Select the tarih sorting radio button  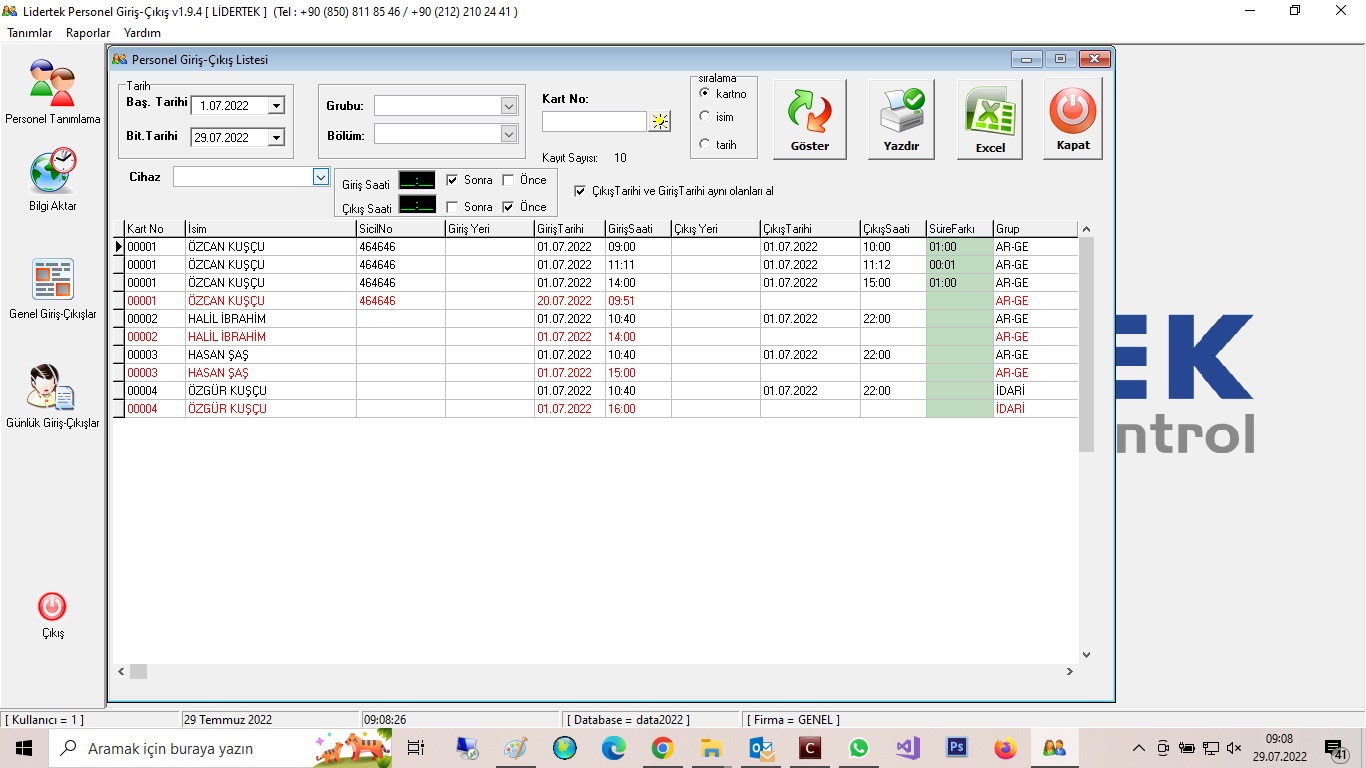pyautogui.click(x=705, y=145)
